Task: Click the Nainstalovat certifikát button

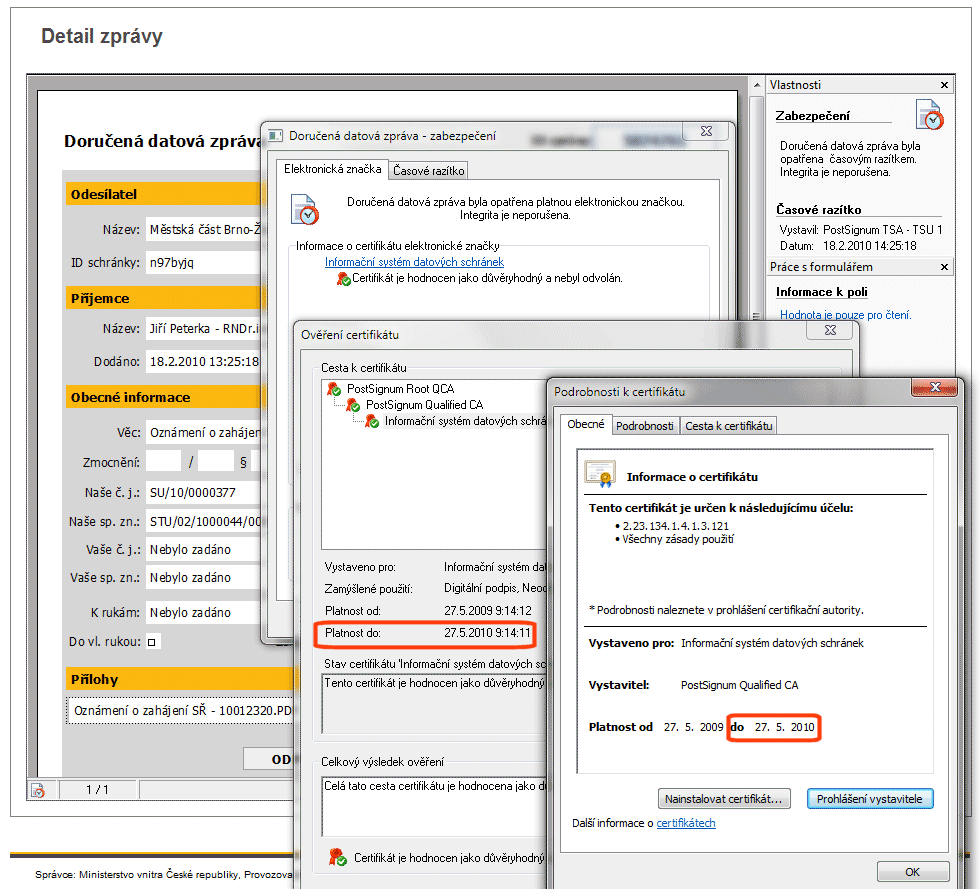Action: pyautogui.click(x=724, y=798)
